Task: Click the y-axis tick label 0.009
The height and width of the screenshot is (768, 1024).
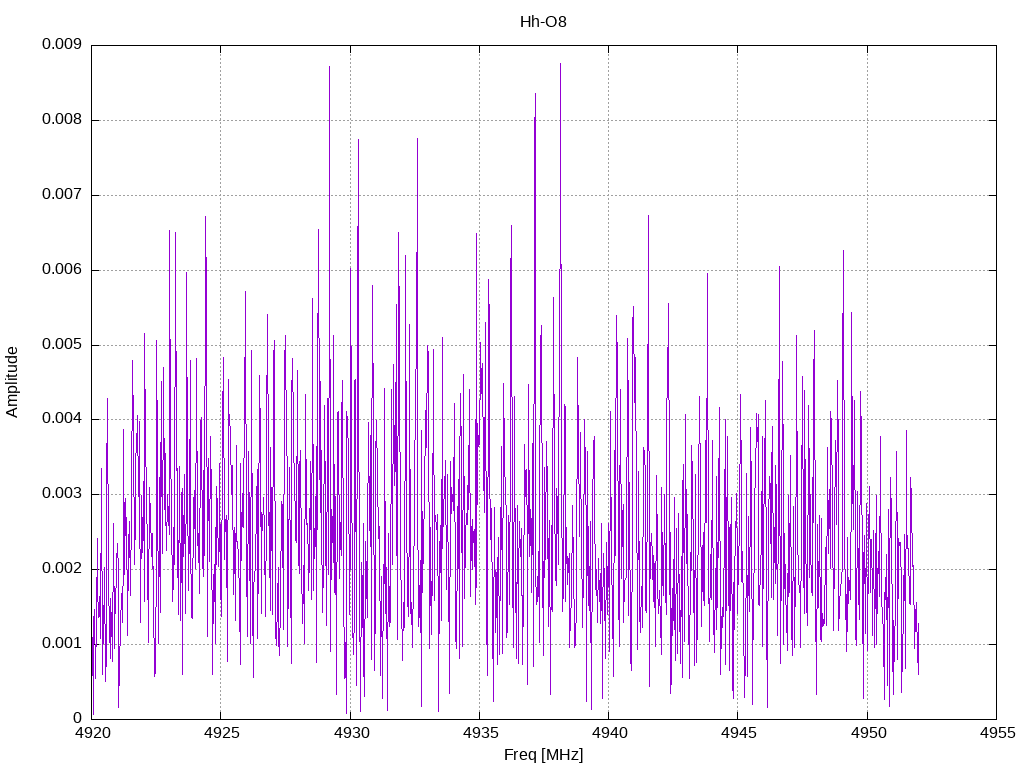Action: (62, 44)
